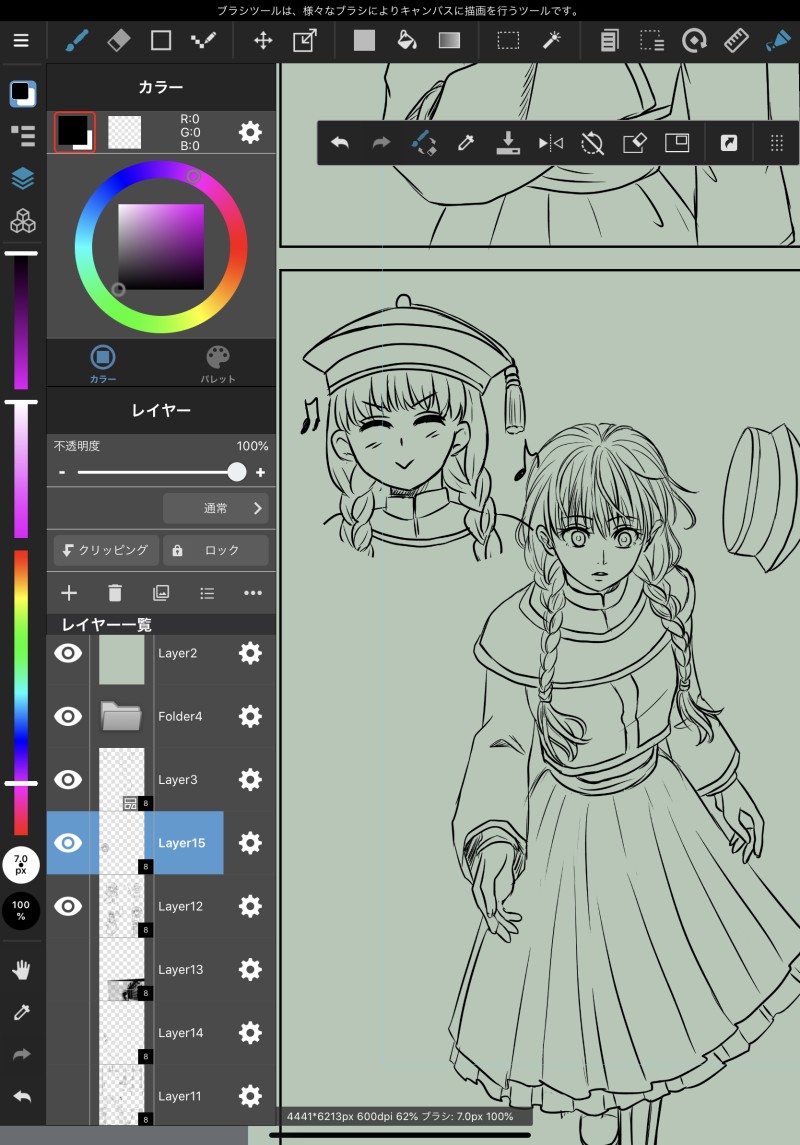This screenshot has height=1145, width=800.
Task: Click the clear layer icon in floating bar
Action: pos(634,142)
